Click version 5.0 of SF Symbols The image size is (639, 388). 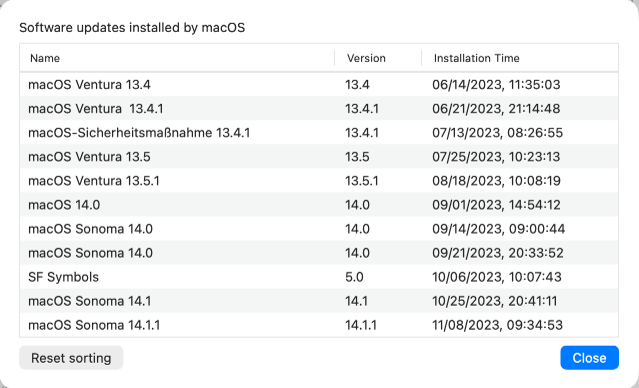point(355,277)
